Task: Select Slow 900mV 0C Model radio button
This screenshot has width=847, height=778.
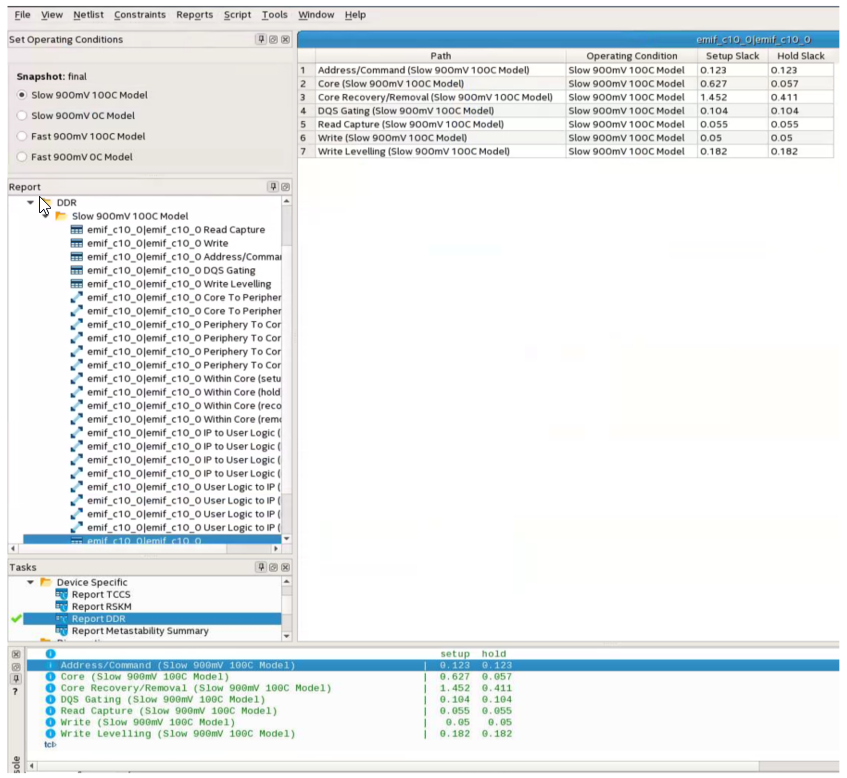Action: coord(22,116)
